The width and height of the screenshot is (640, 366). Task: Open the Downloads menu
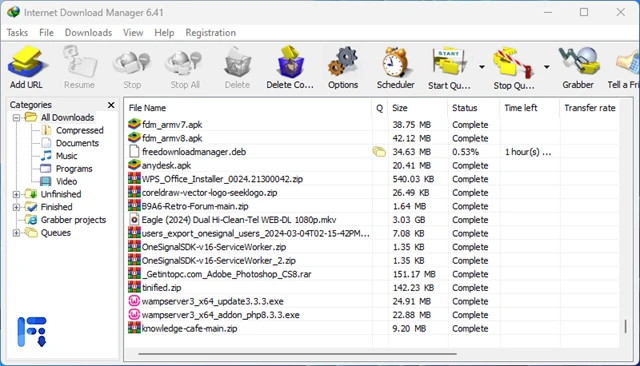pyautogui.click(x=88, y=33)
